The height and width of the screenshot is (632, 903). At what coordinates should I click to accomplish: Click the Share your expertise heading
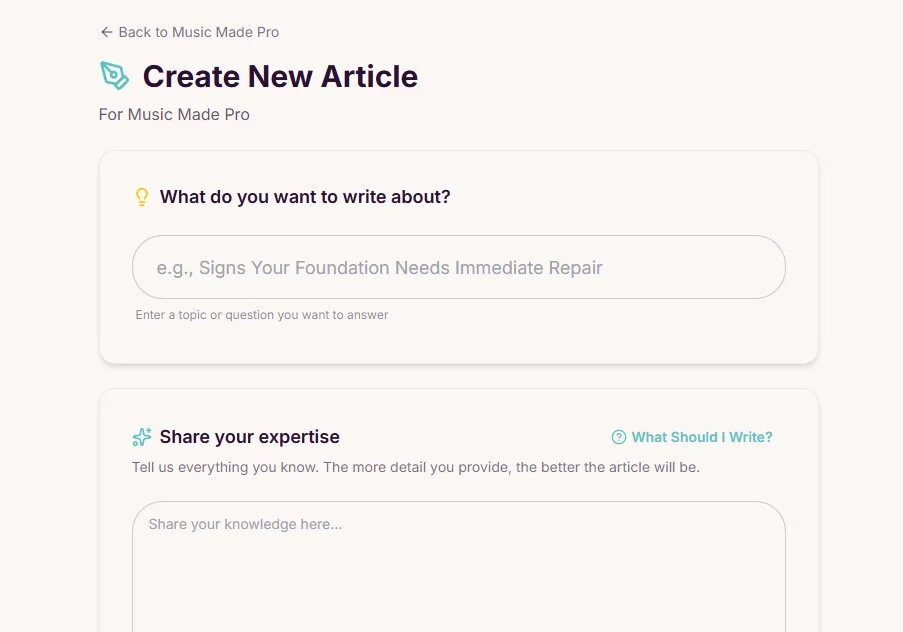point(249,437)
